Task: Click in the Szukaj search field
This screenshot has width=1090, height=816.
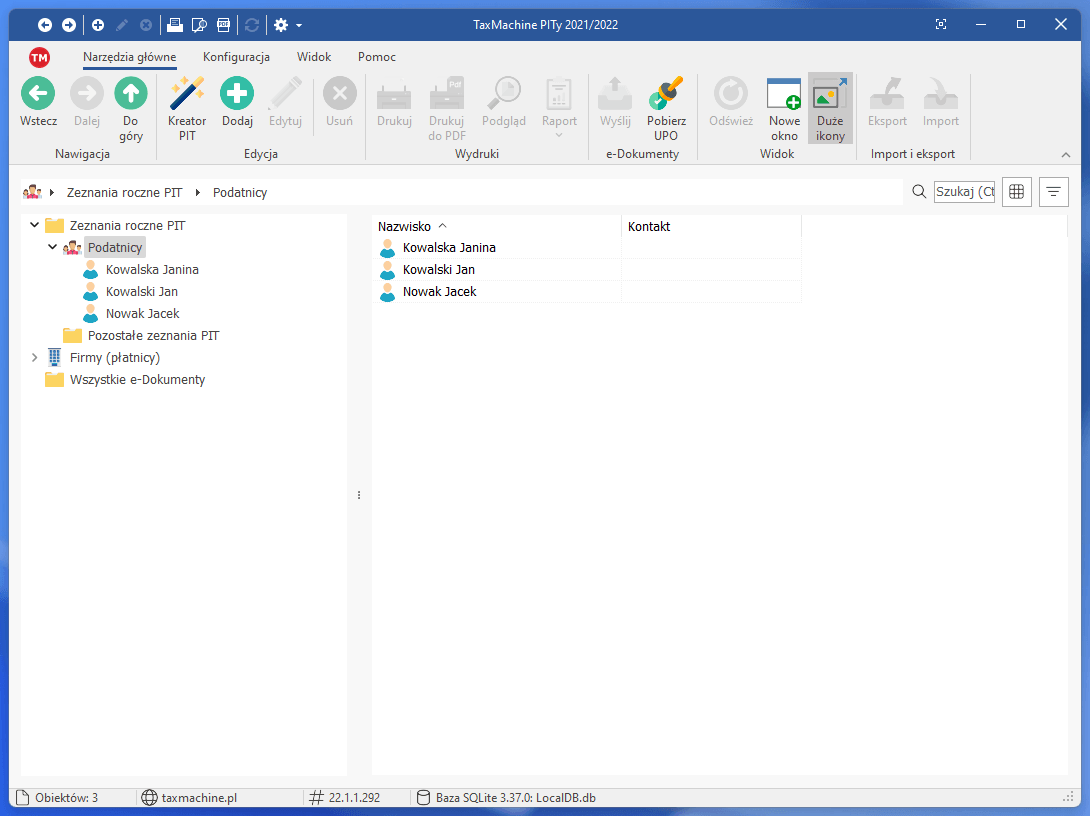Action: pyautogui.click(x=964, y=192)
